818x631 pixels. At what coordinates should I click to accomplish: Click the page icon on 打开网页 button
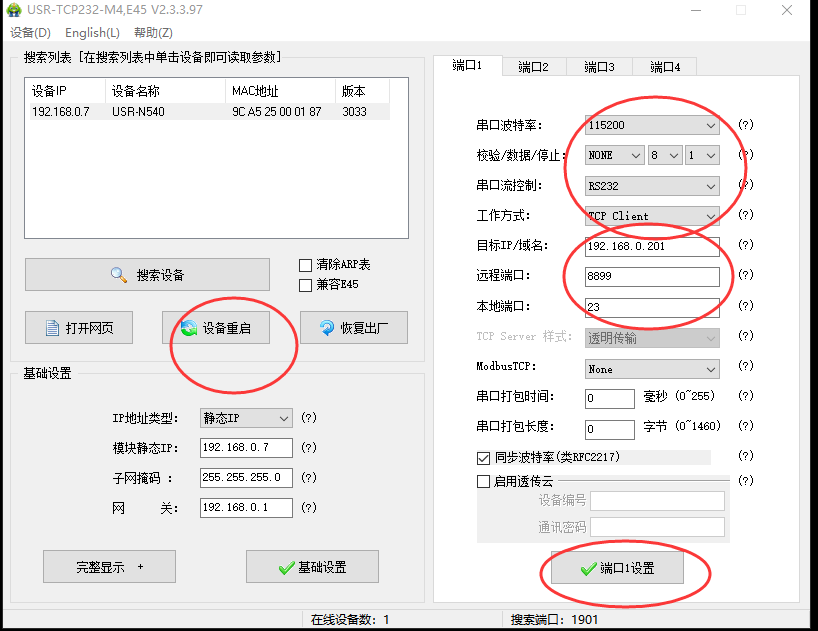(53, 328)
